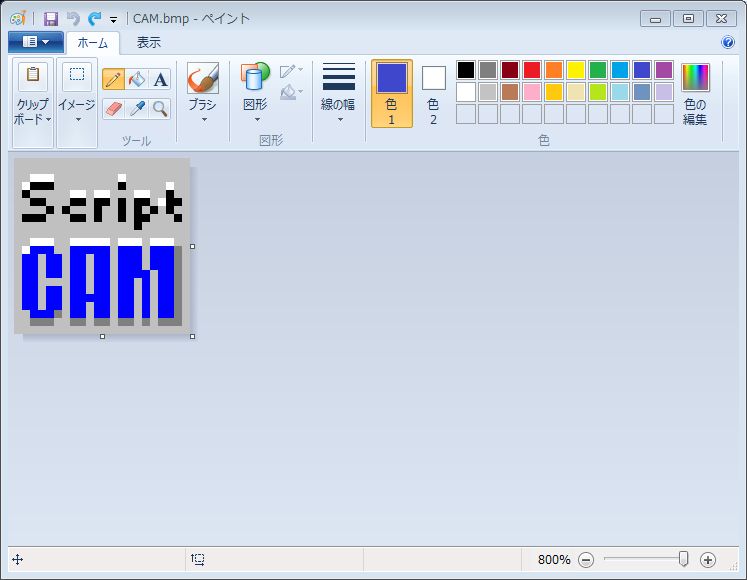Viewport: 747px width, 580px height.
Task: Choose the lime color swatch
Action: pos(598,92)
